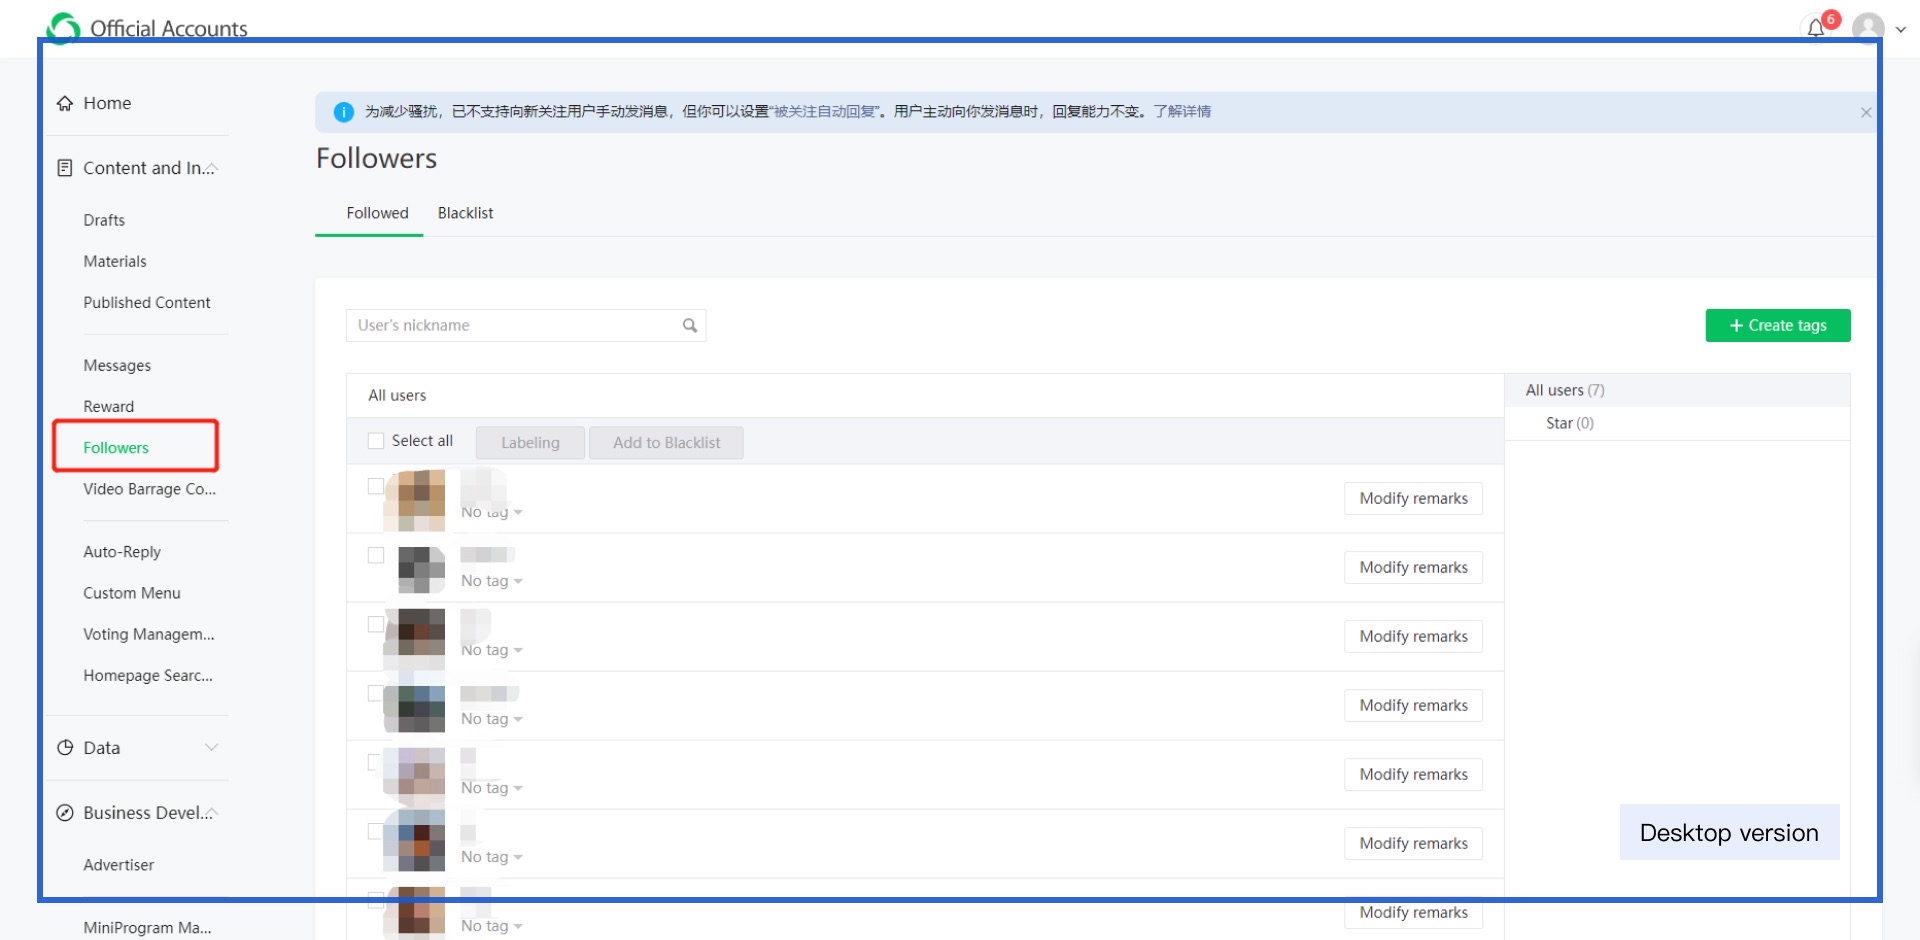The height and width of the screenshot is (940, 1920).
Task: Tick the checkbox for the first follower
Action: [376, 486]
